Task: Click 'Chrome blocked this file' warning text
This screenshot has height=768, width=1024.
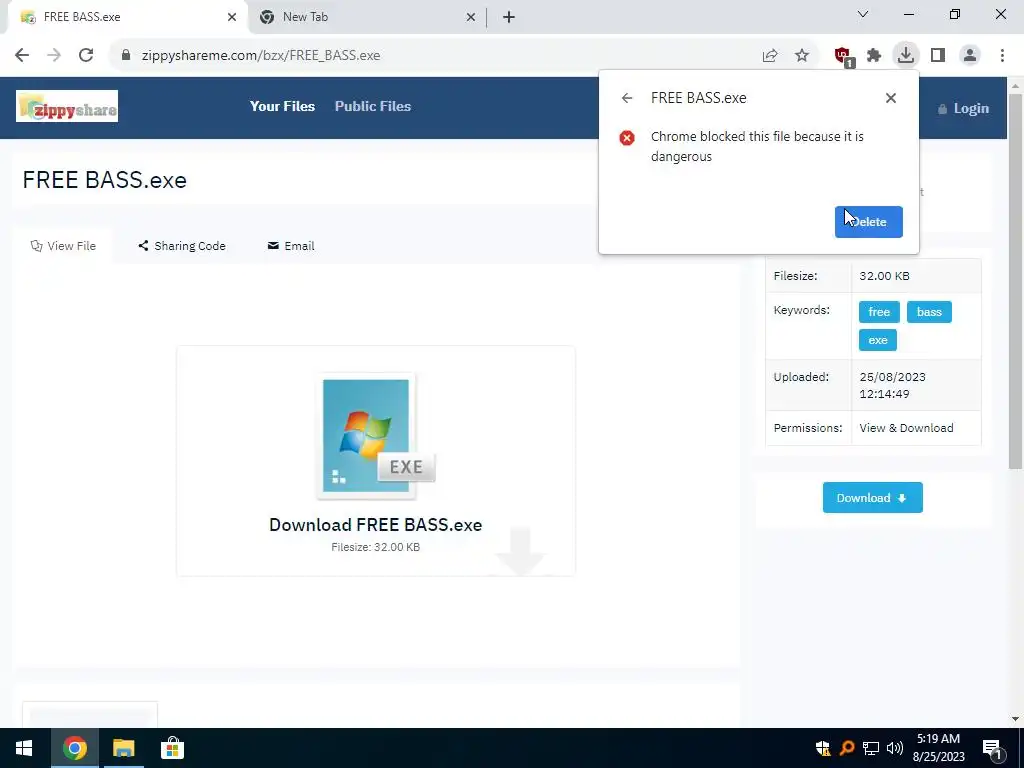Action: tap(757, 146)
